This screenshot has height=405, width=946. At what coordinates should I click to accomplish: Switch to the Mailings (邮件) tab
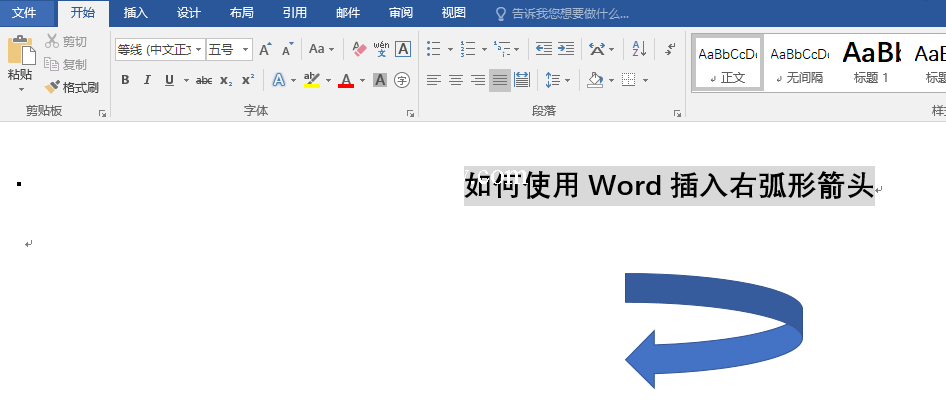point(348,13)
